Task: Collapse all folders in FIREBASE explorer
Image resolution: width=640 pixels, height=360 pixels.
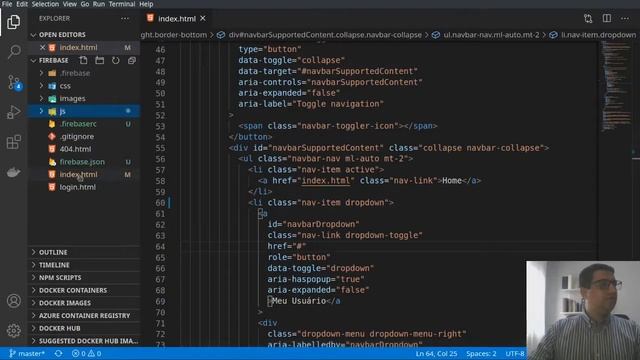Action: (x=132, y=60)
